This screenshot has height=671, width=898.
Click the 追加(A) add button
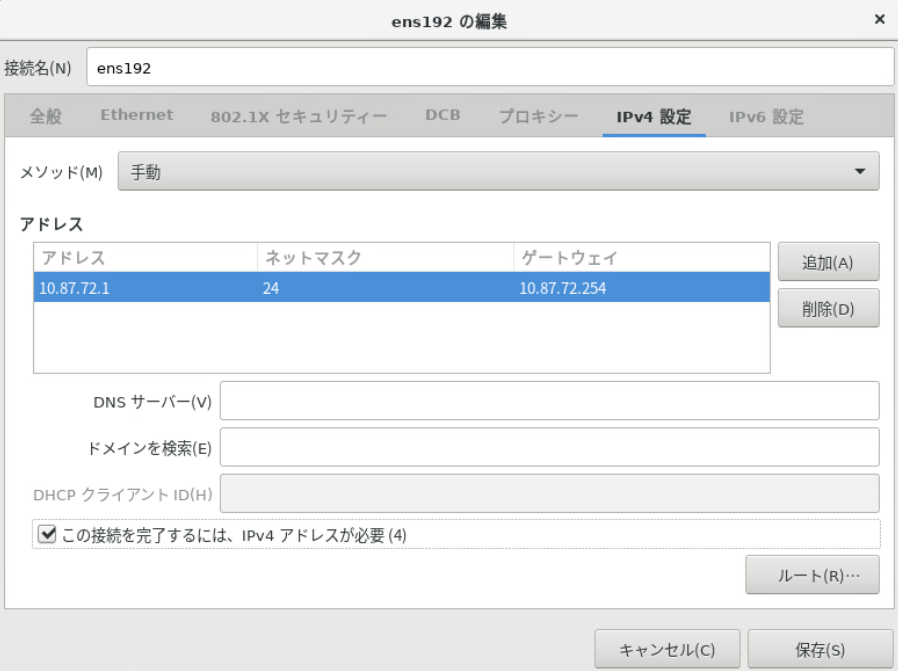click(x=828, y=262)
